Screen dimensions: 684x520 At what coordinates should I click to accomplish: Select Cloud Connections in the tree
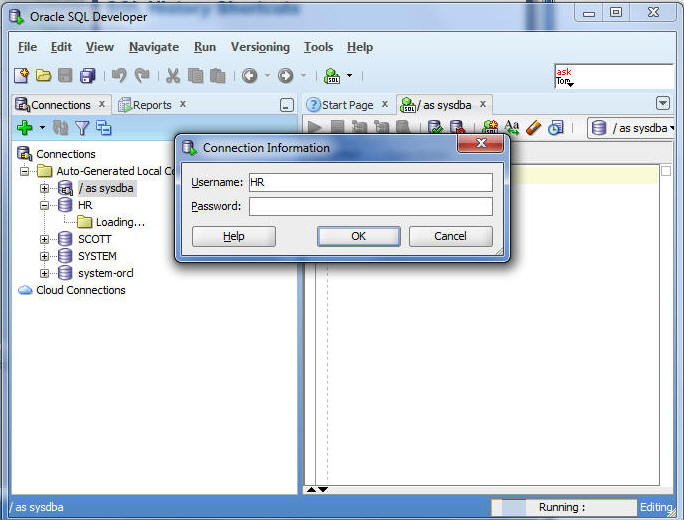click(80, 290)
